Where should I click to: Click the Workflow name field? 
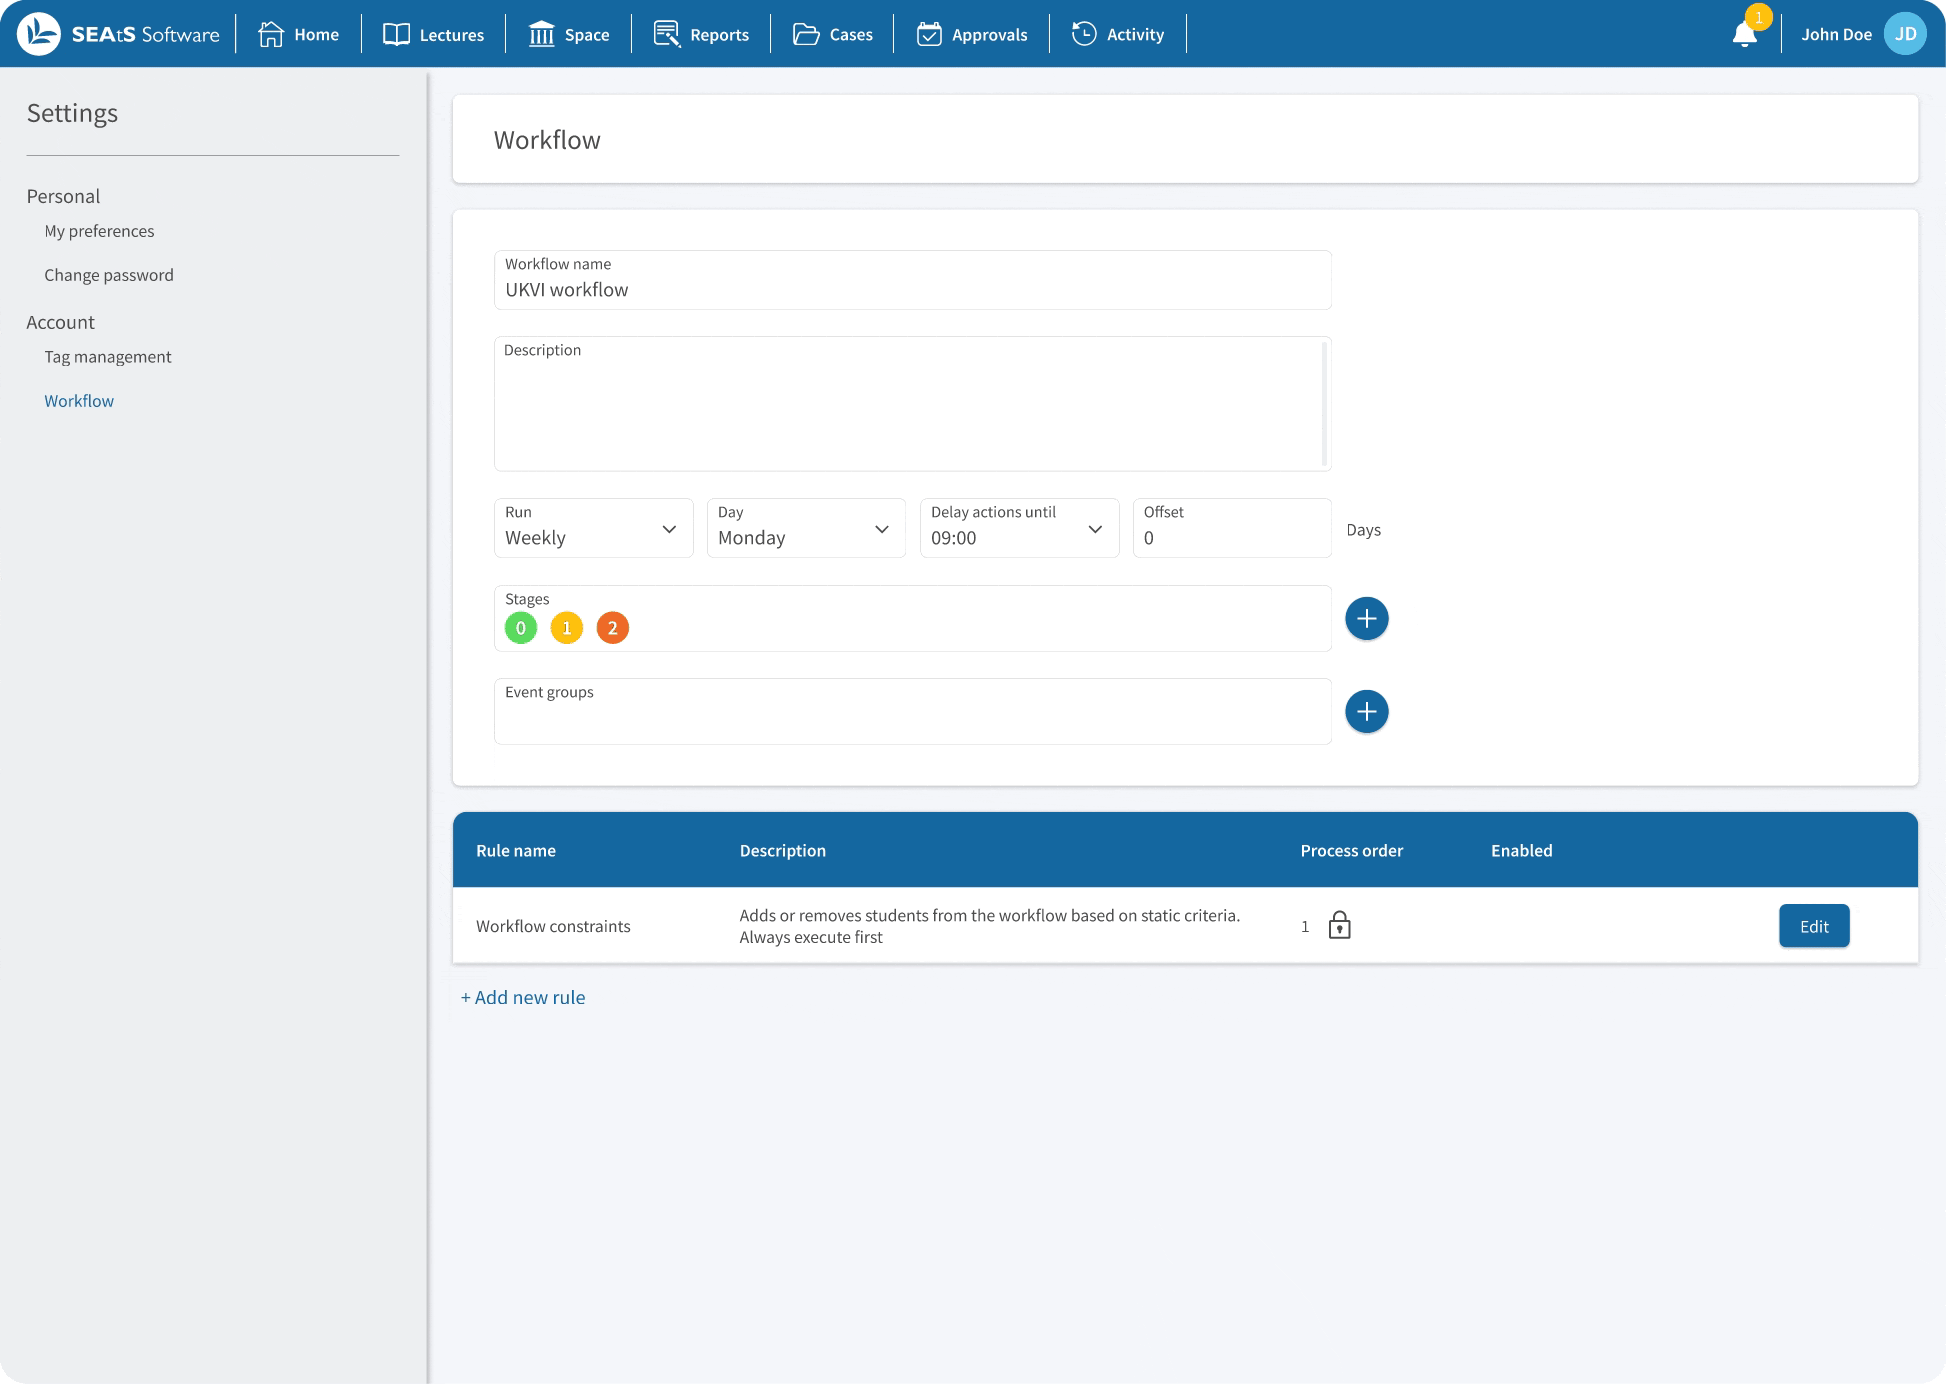click(913, 280)
